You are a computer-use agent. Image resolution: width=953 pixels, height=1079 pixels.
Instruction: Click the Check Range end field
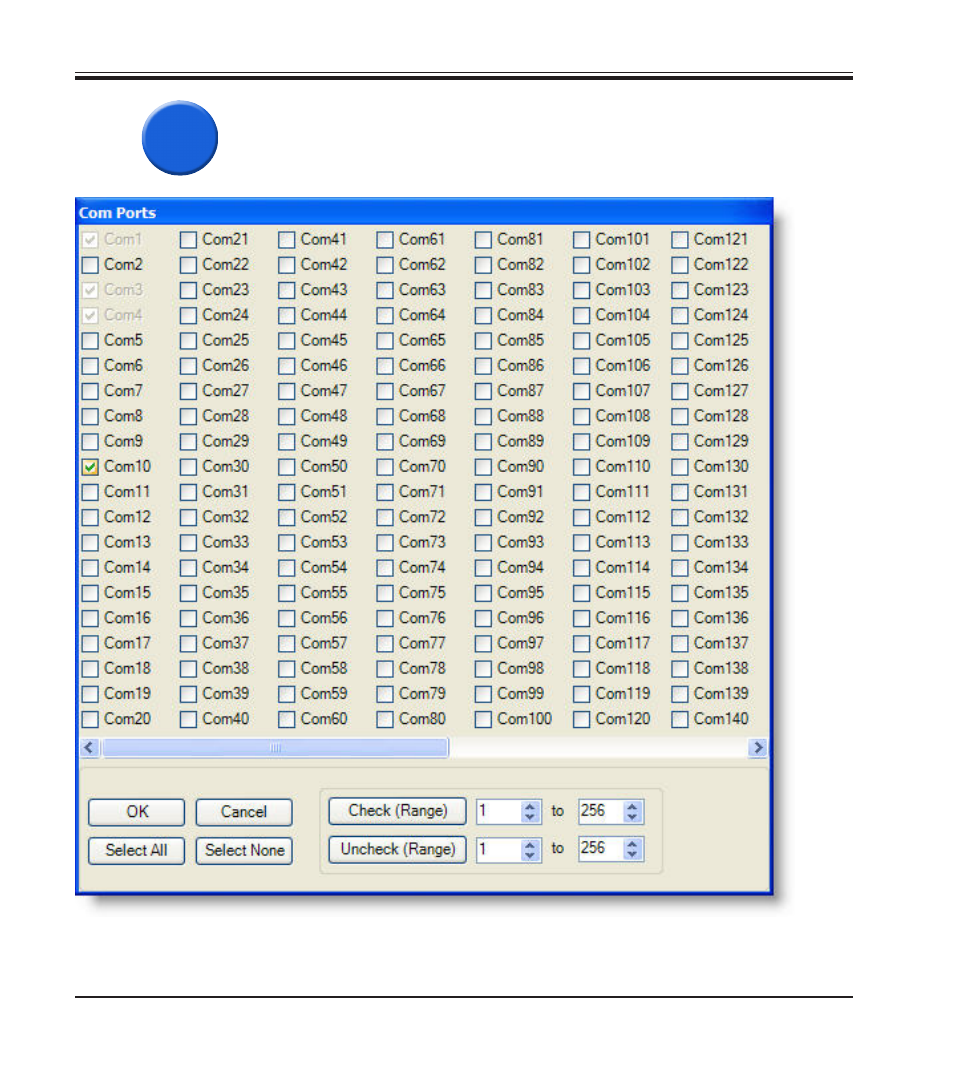coord(601,811)
